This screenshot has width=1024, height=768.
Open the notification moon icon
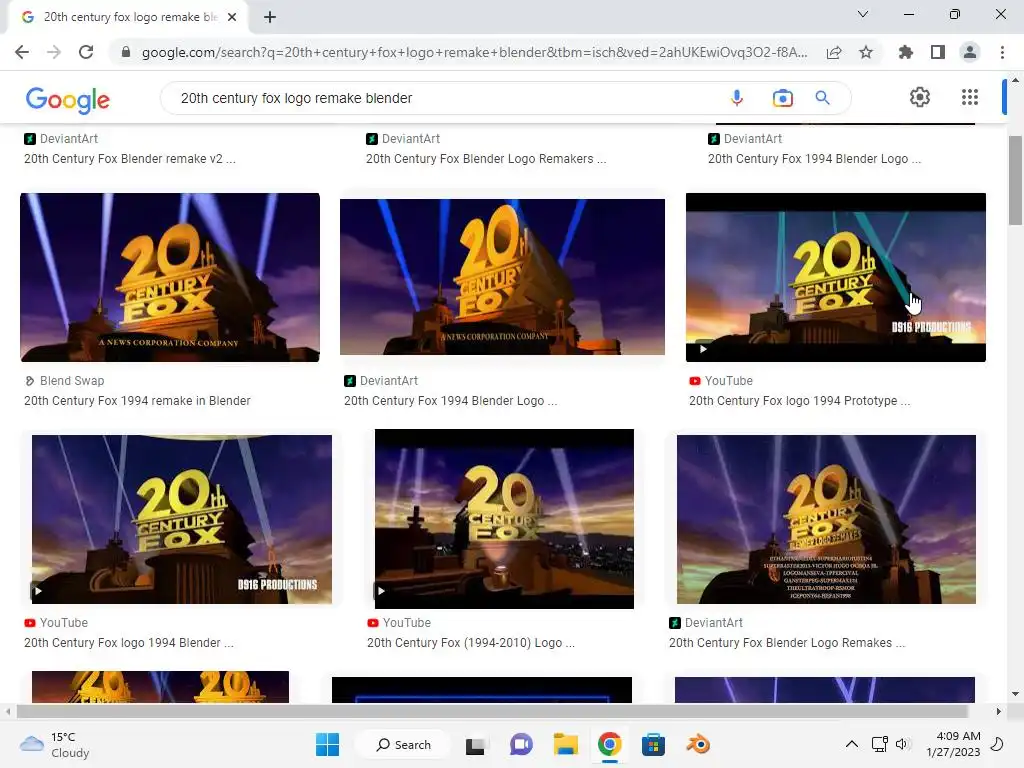tap(997, 744)
